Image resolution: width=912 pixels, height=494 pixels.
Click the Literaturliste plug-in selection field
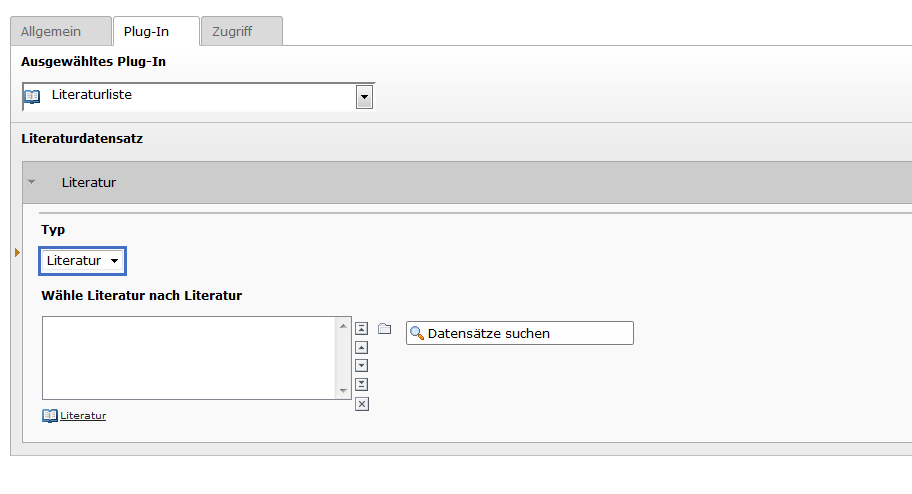coord(190,96)
